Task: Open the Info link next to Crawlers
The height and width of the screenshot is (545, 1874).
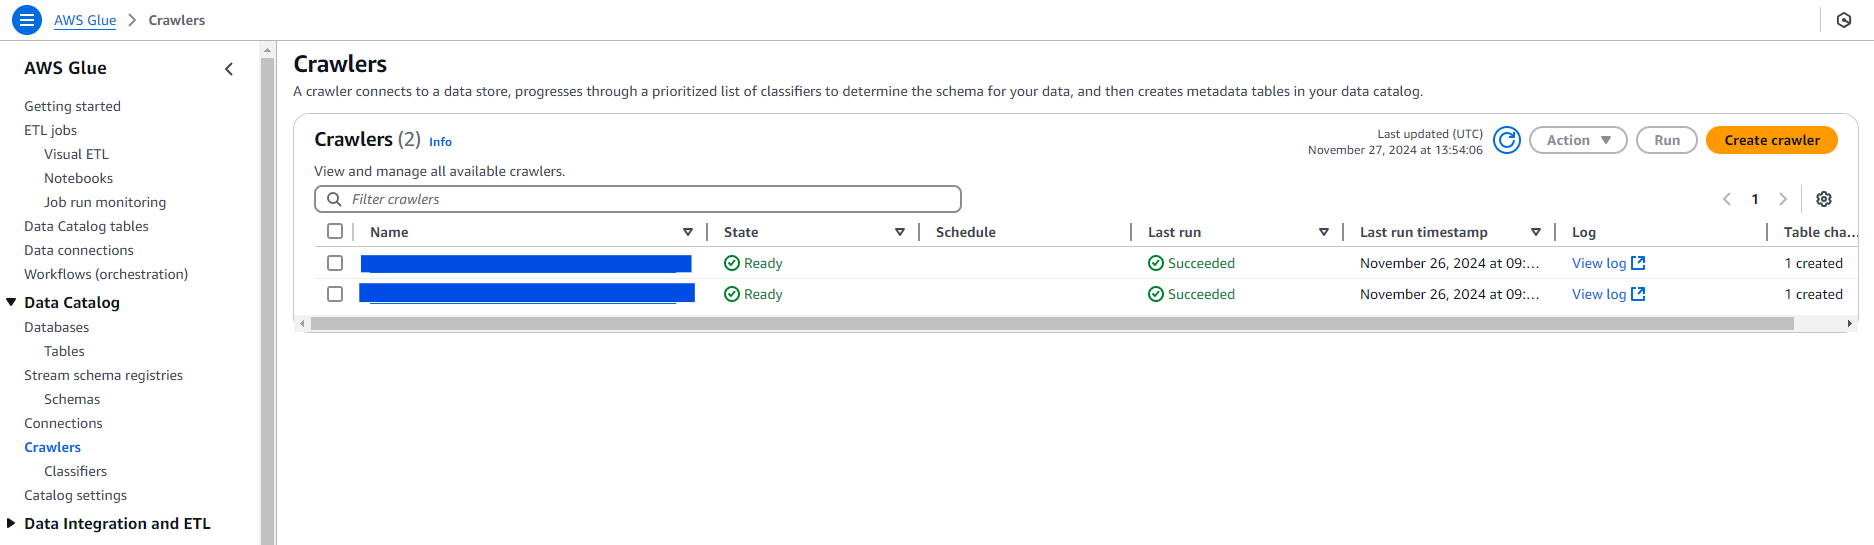Action: (x=440, y=142)
